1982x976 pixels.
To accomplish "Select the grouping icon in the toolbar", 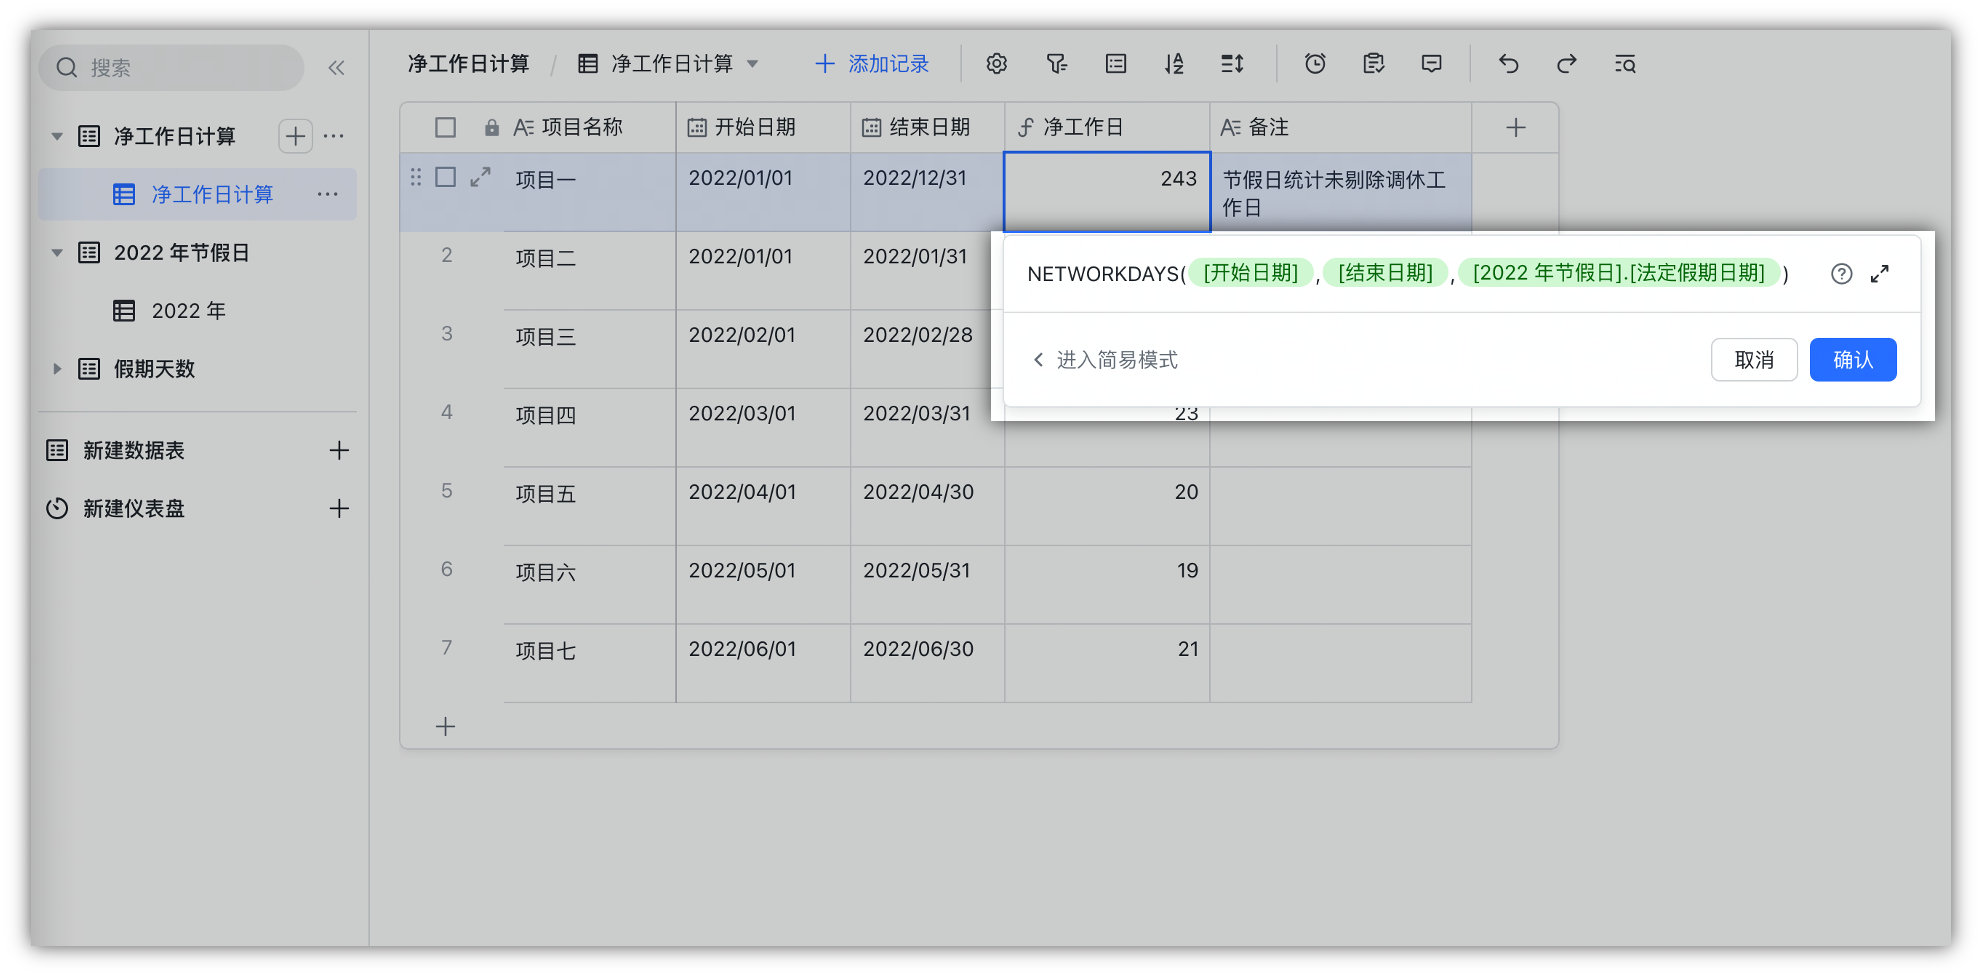I will pyautogui.click(x=1114, y=63).
